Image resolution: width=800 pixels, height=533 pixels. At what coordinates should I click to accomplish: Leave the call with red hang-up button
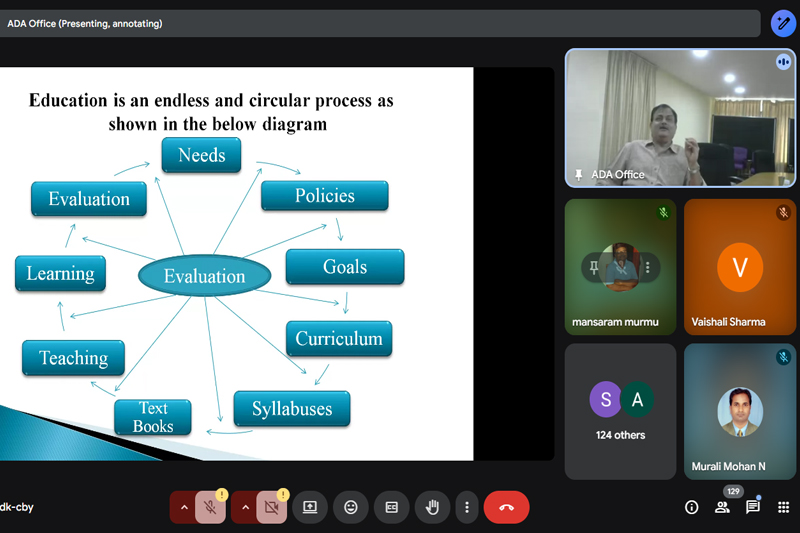[x=506, y=507]
